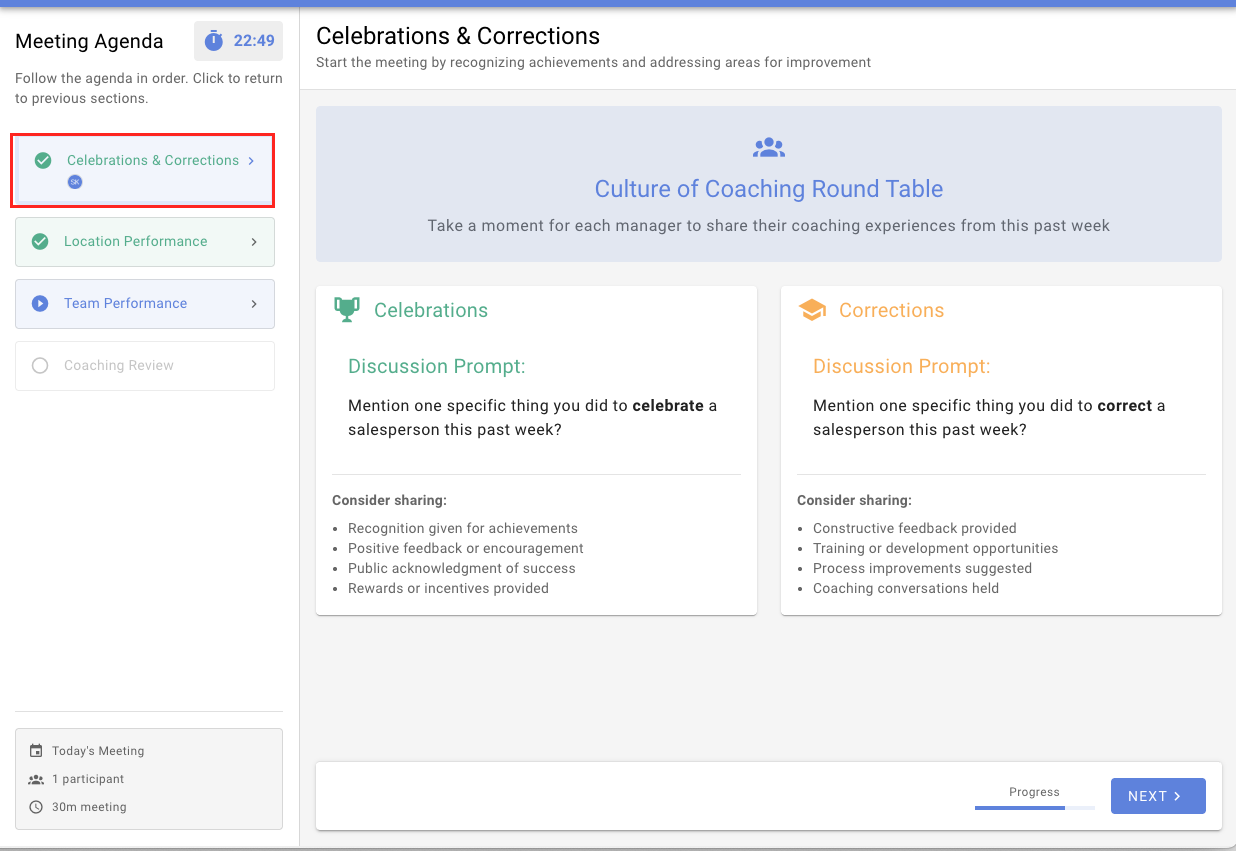1236x851 pixels.
Task: Click the calendar icon beside Today's Meeting
Action: (36, 751)
